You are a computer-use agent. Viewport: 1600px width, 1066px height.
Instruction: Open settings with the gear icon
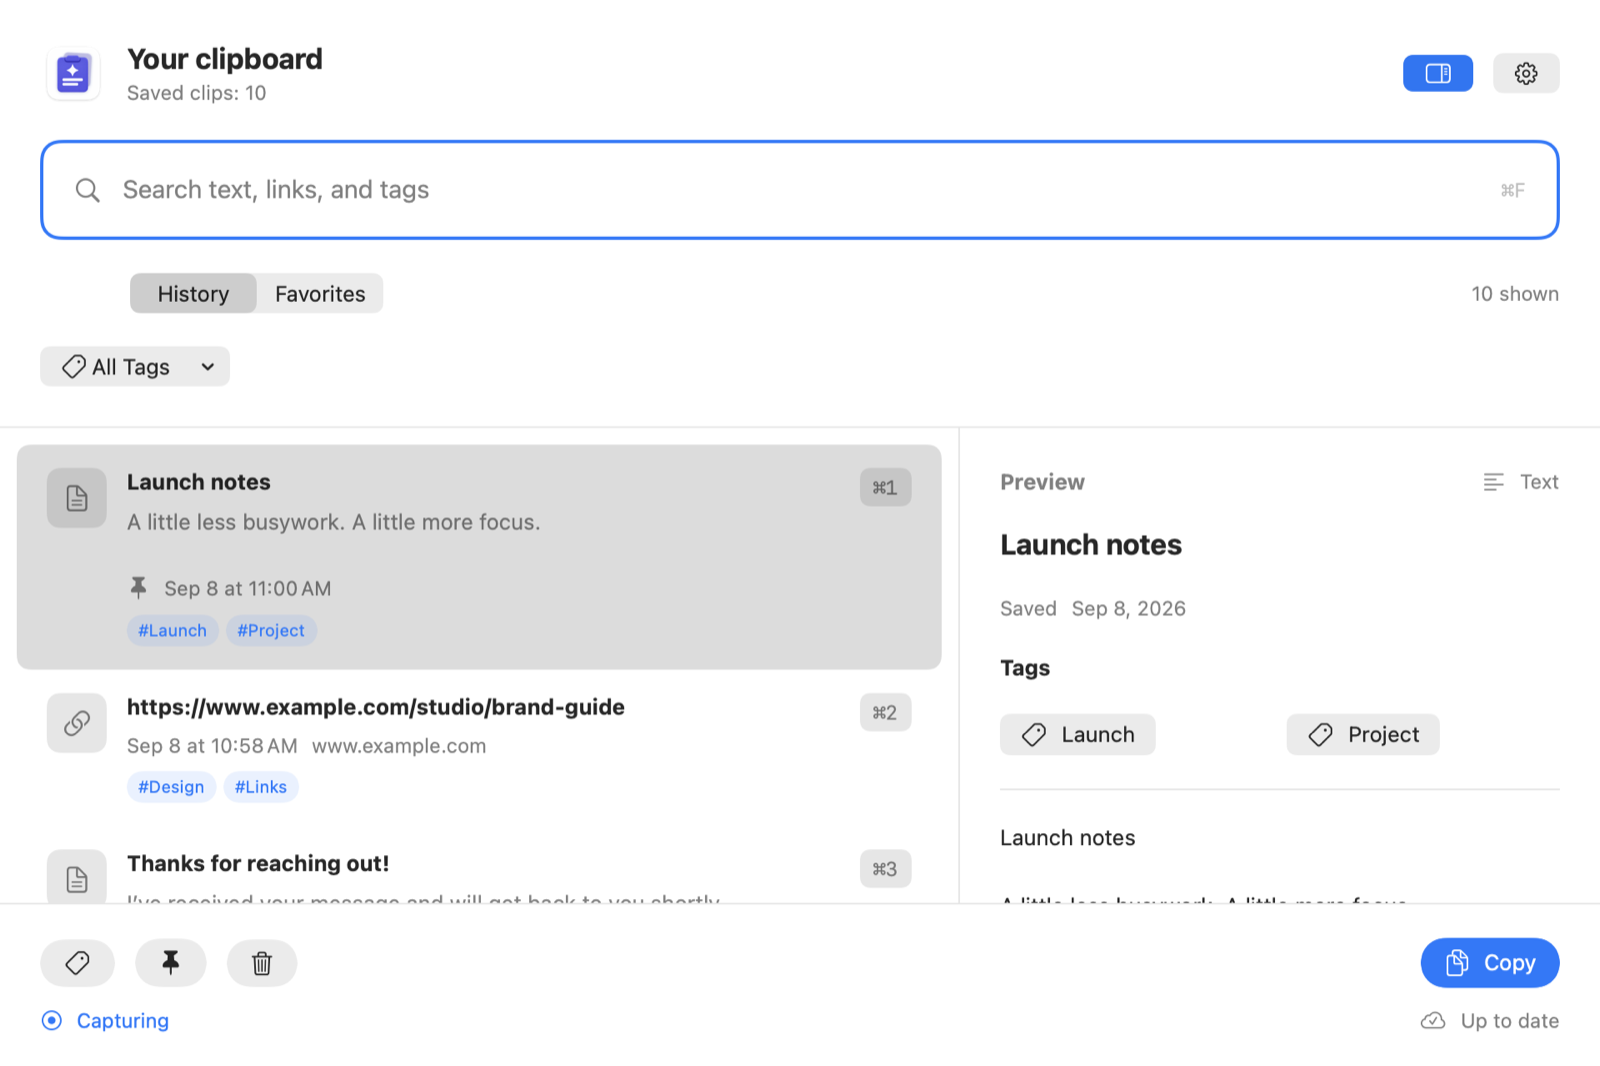[x=1525, y=73]
